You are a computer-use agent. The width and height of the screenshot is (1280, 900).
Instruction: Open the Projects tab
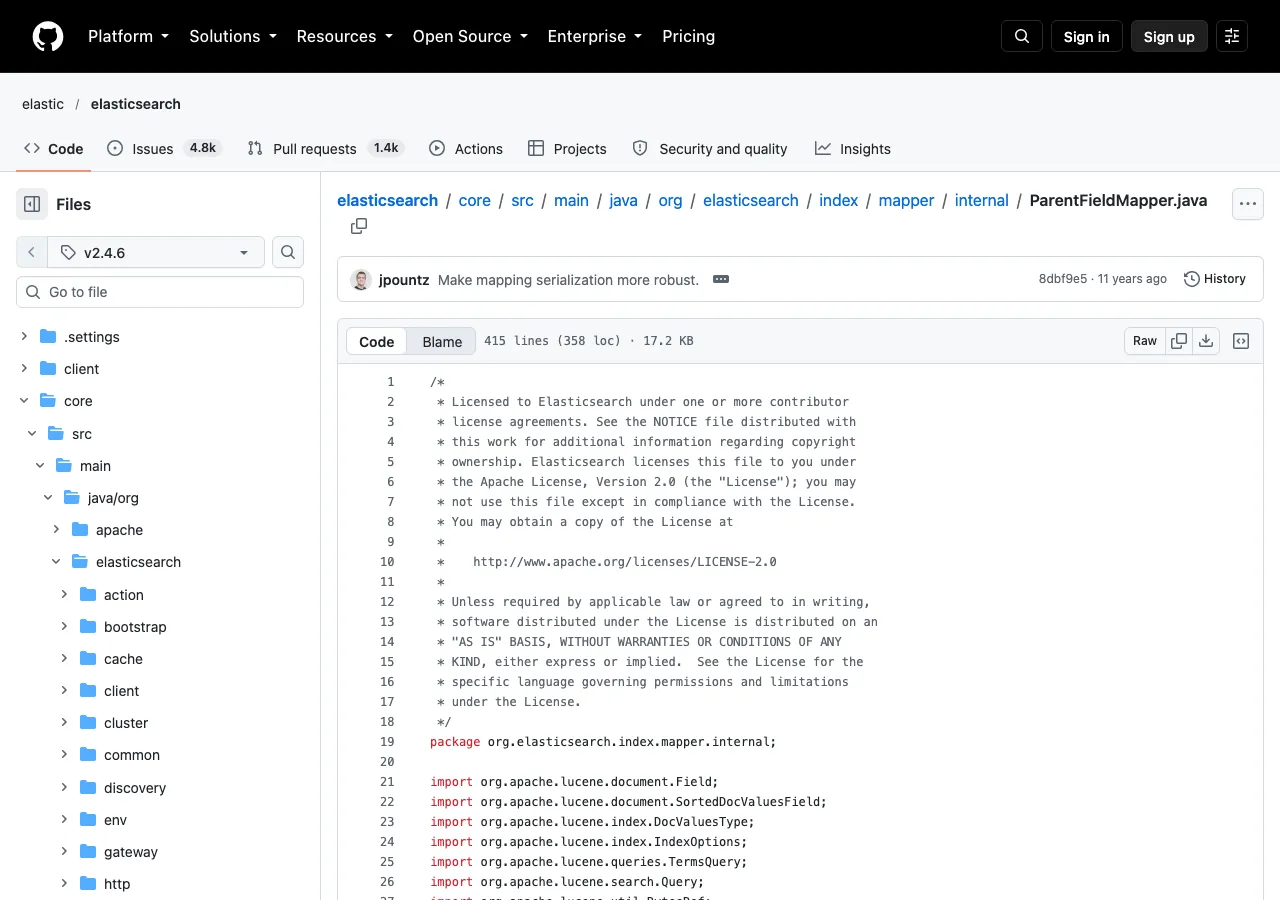tap(567, 148)
